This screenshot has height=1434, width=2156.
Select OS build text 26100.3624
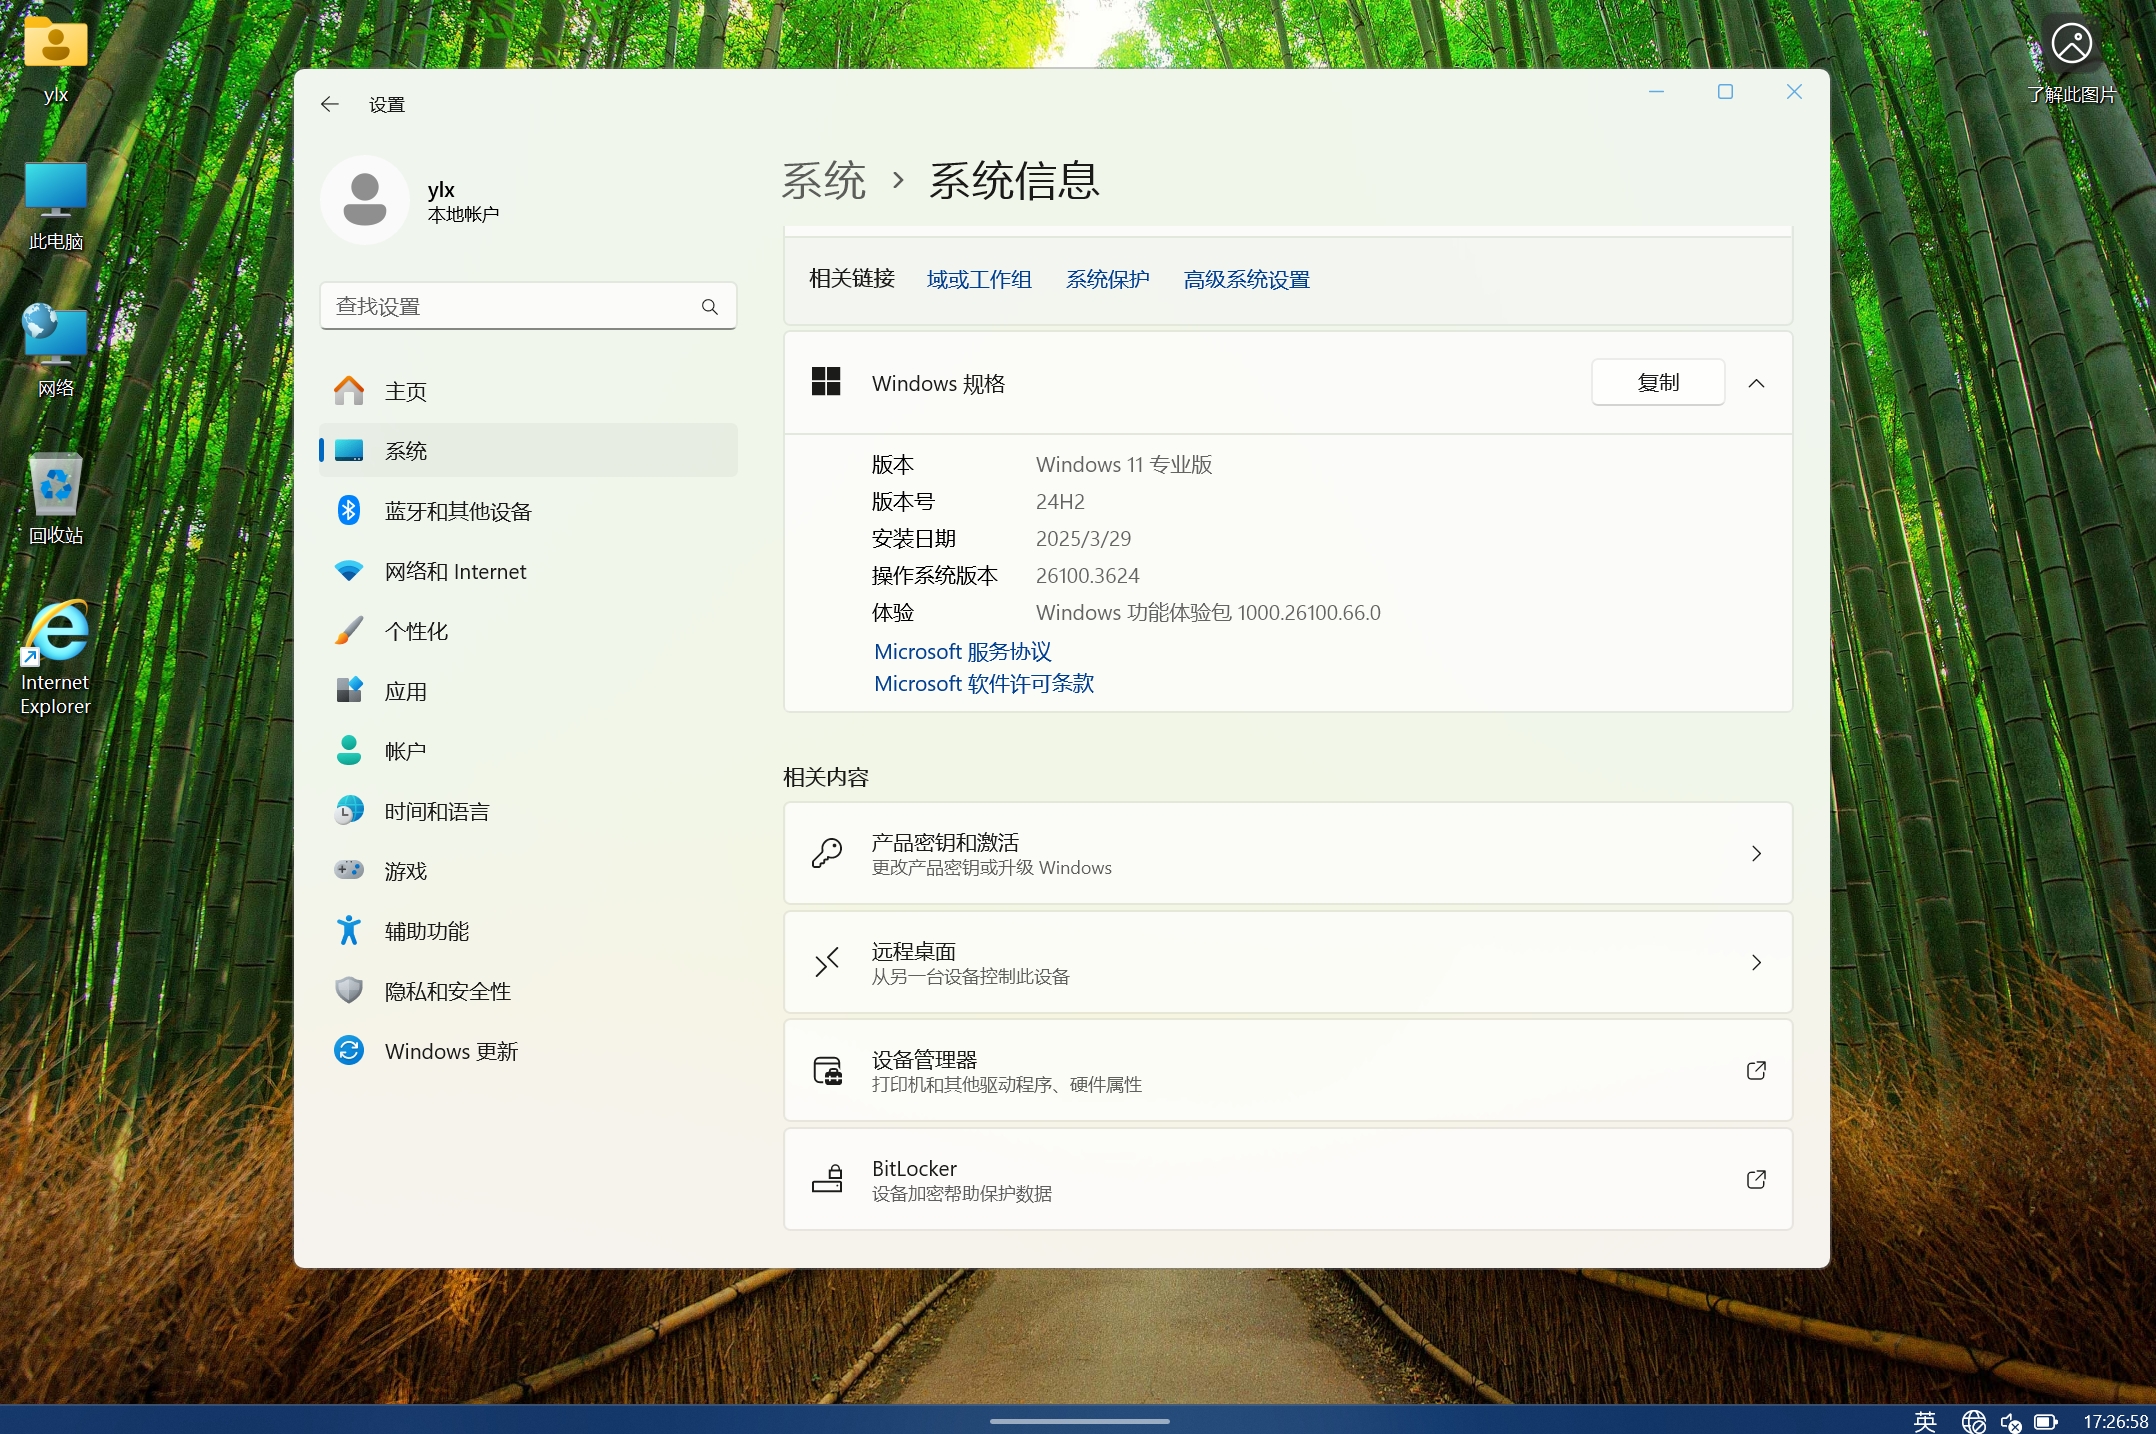1087,575
